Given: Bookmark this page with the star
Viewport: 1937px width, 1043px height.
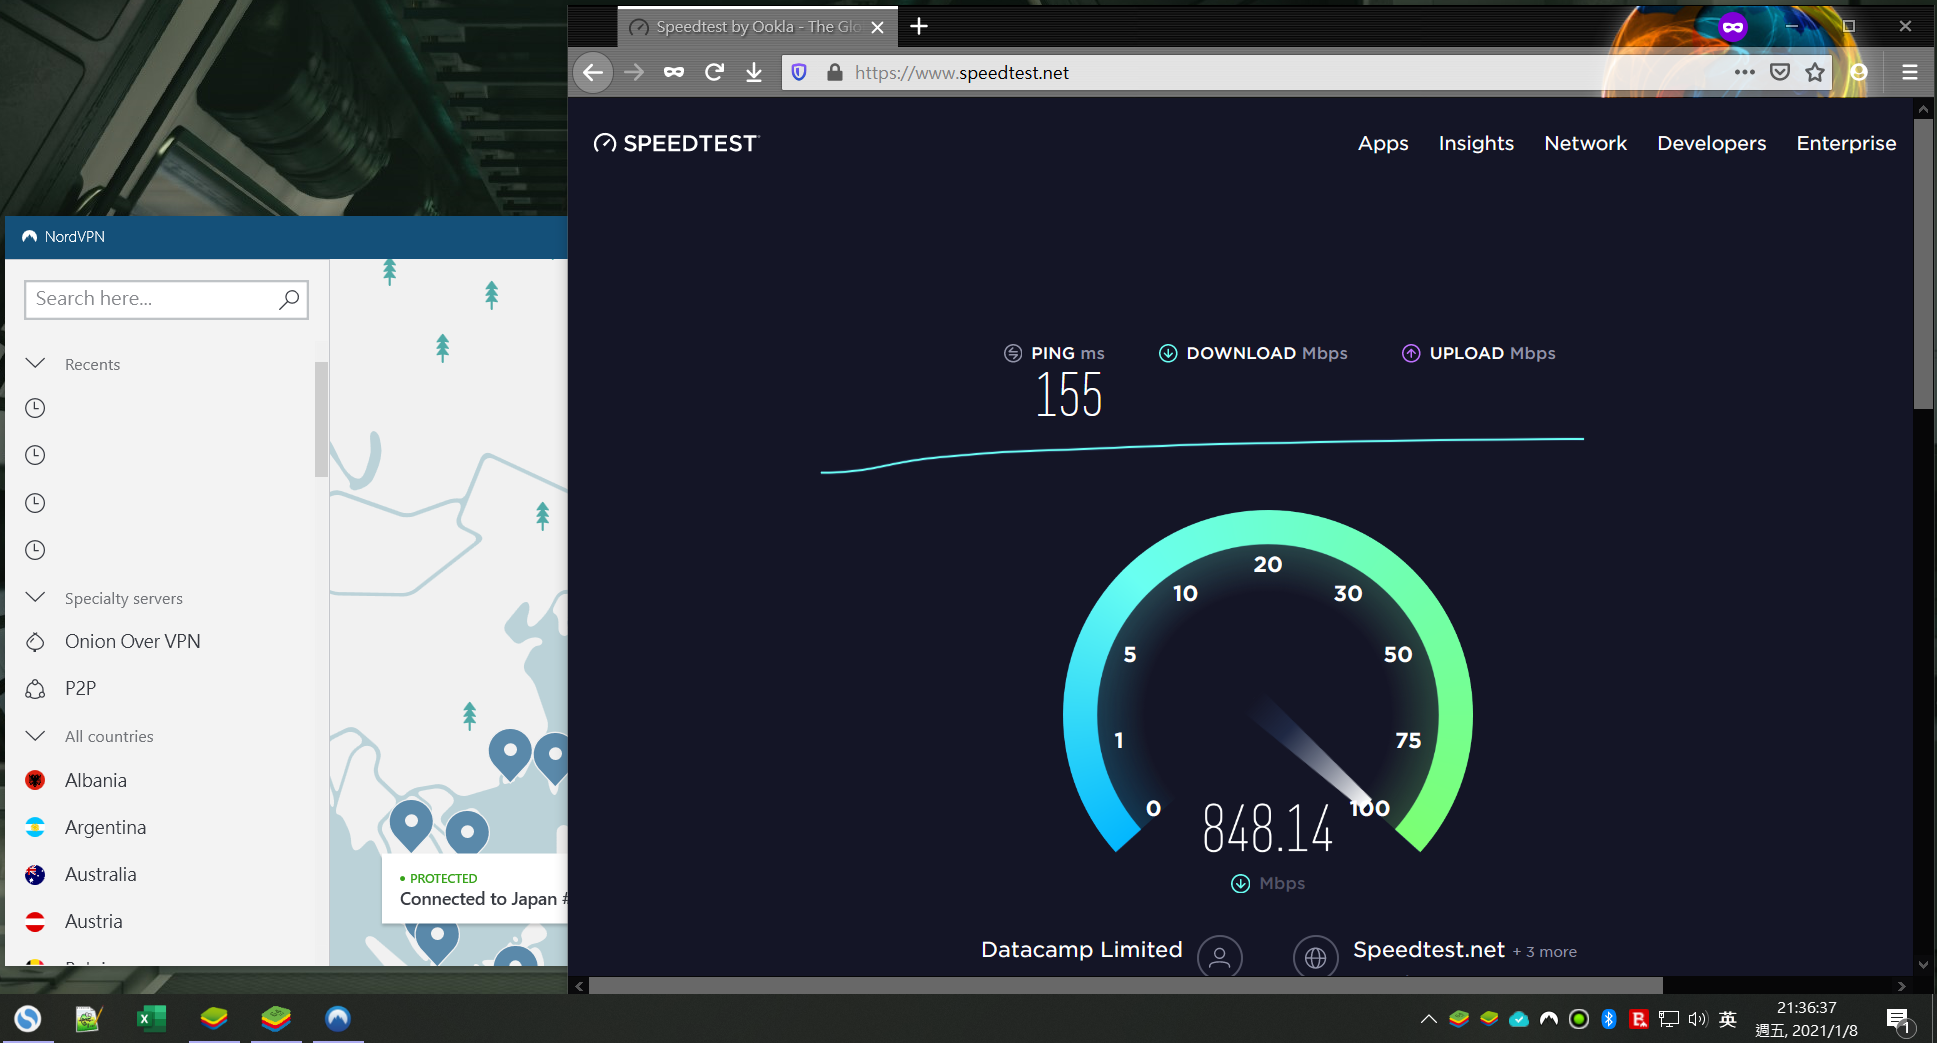Looking at the screenshot, I should coord(1815,72).
